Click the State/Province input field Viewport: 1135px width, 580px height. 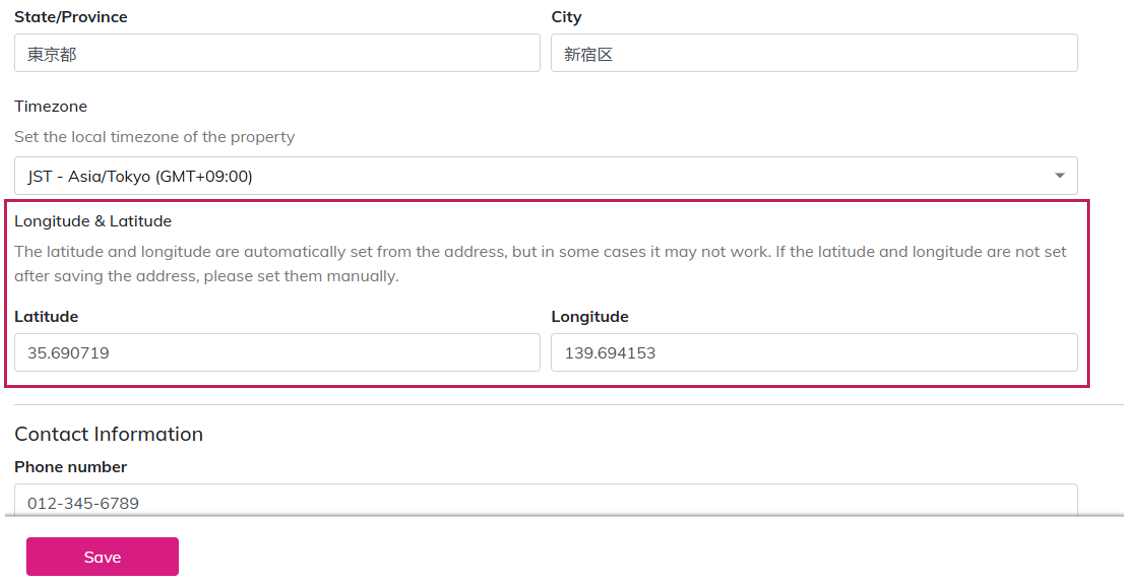277,54
